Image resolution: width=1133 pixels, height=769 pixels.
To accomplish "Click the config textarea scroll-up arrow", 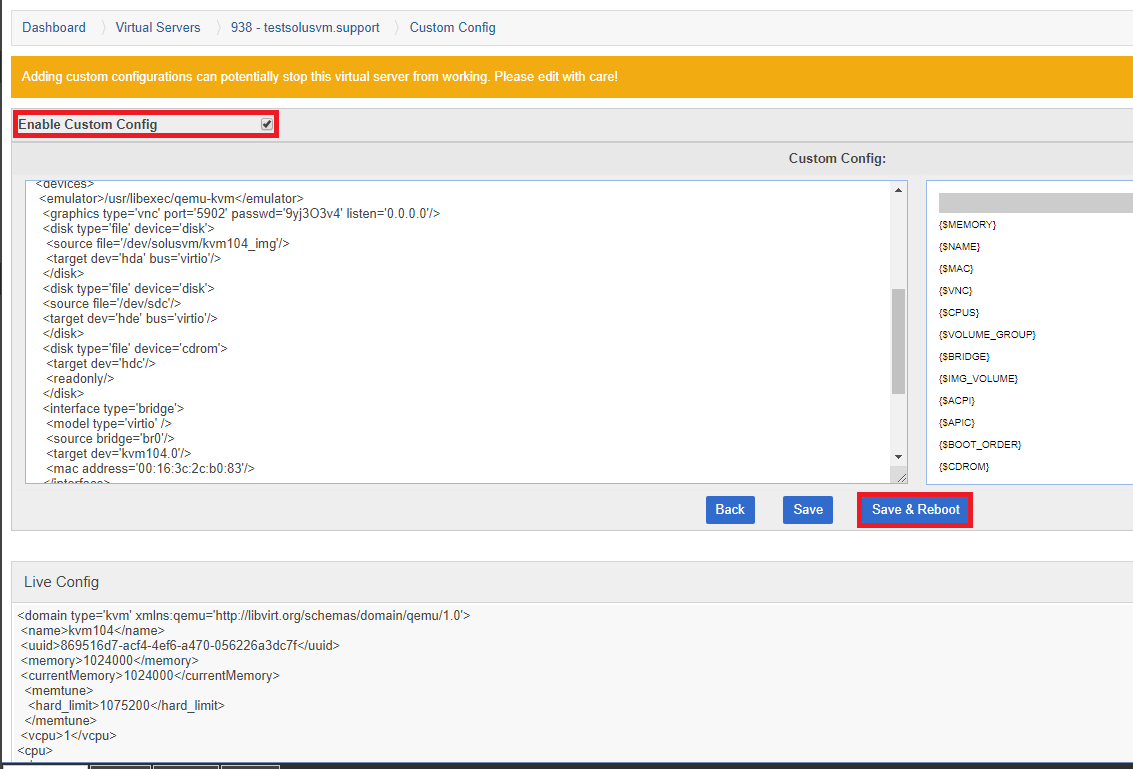I will [x=898, y=190].
